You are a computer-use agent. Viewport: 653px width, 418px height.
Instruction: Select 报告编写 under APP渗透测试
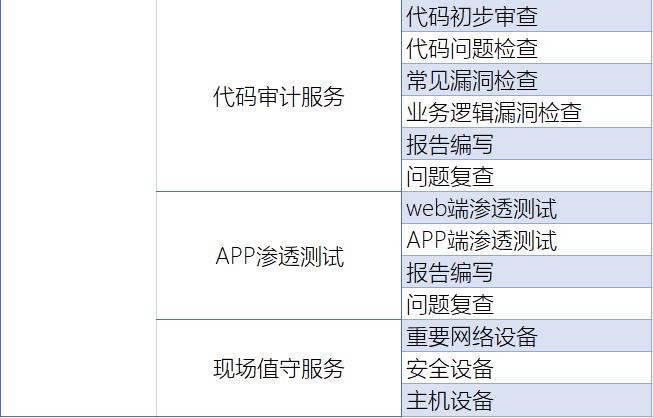(527, 272)
